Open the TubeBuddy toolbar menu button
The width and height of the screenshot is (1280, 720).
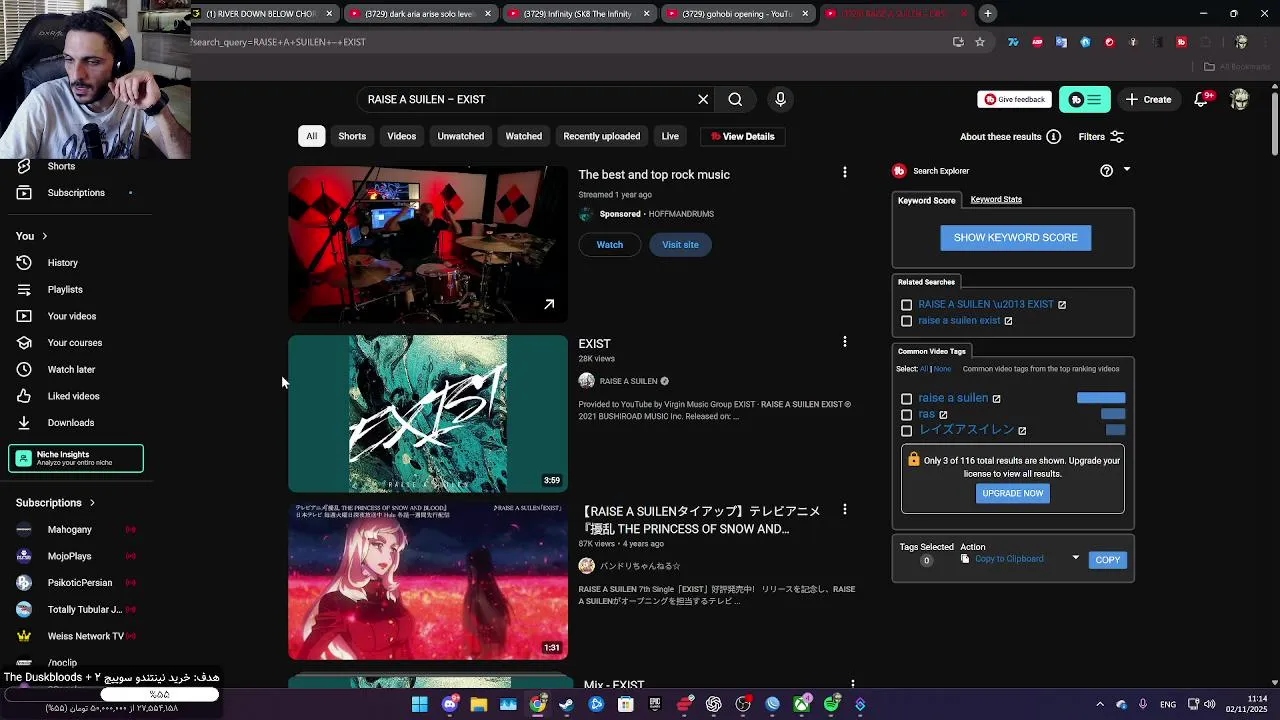coord(1085,99)
